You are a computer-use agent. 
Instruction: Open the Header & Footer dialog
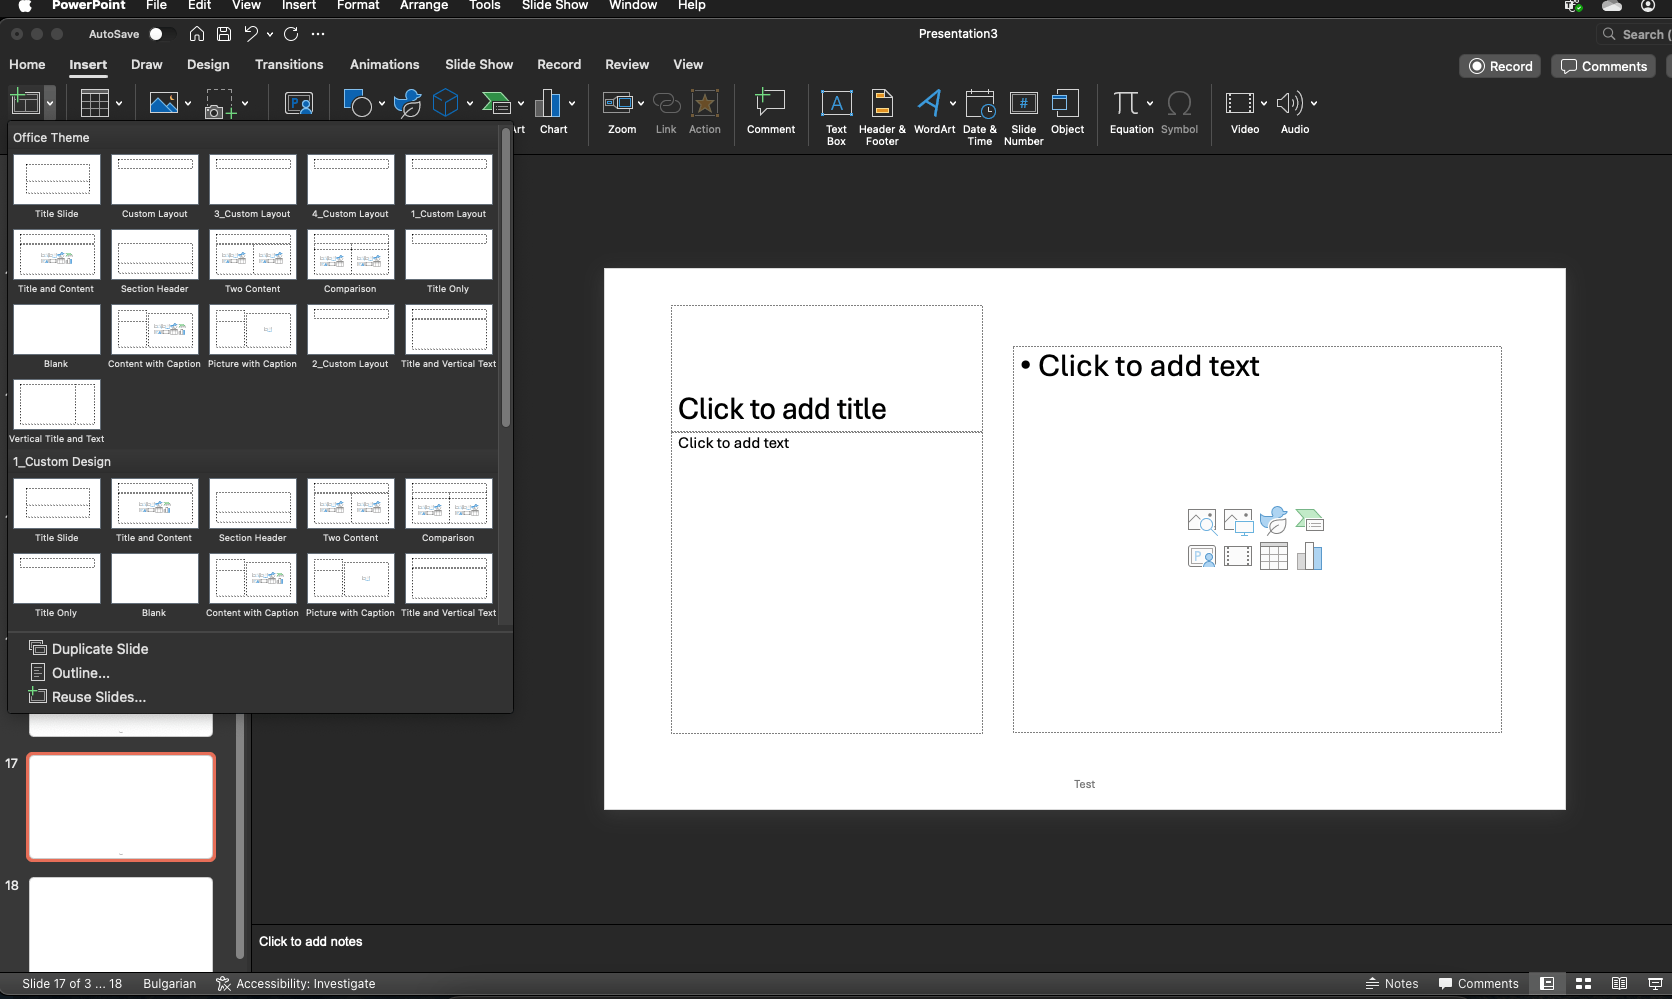click(881, 115)
